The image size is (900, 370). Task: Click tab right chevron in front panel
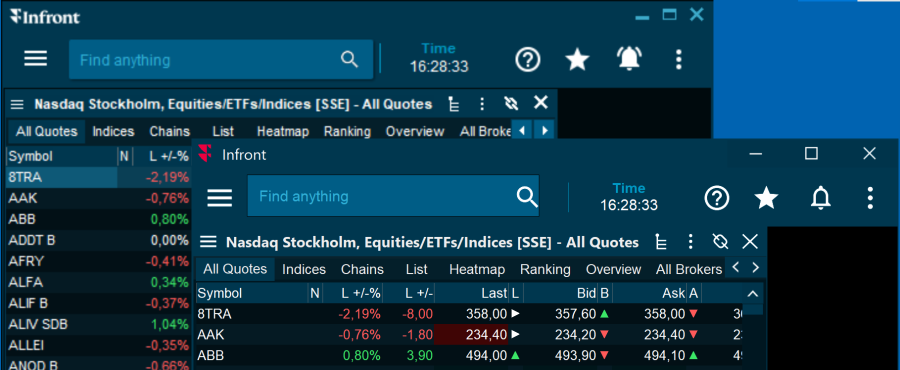[755, 267]
